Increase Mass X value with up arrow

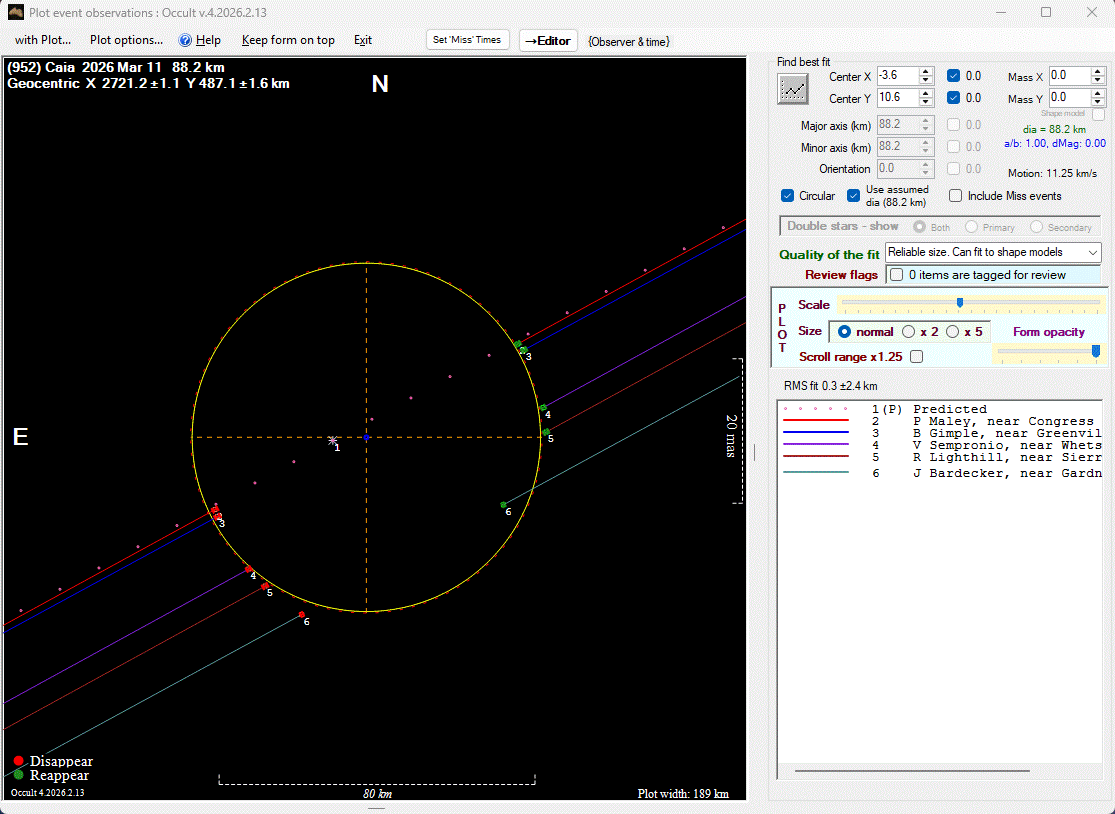[1099, 71]
